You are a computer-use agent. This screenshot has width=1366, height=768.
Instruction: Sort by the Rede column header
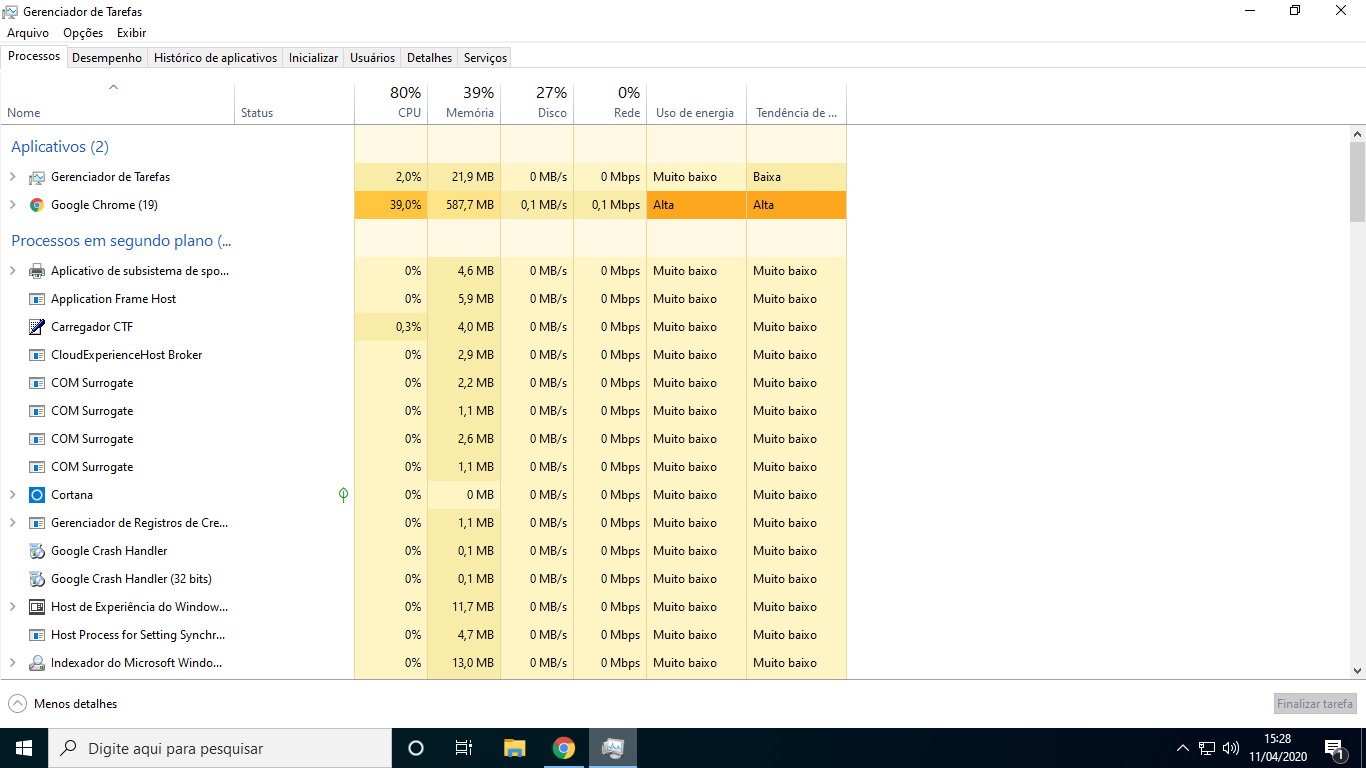[x=610, y=103]
